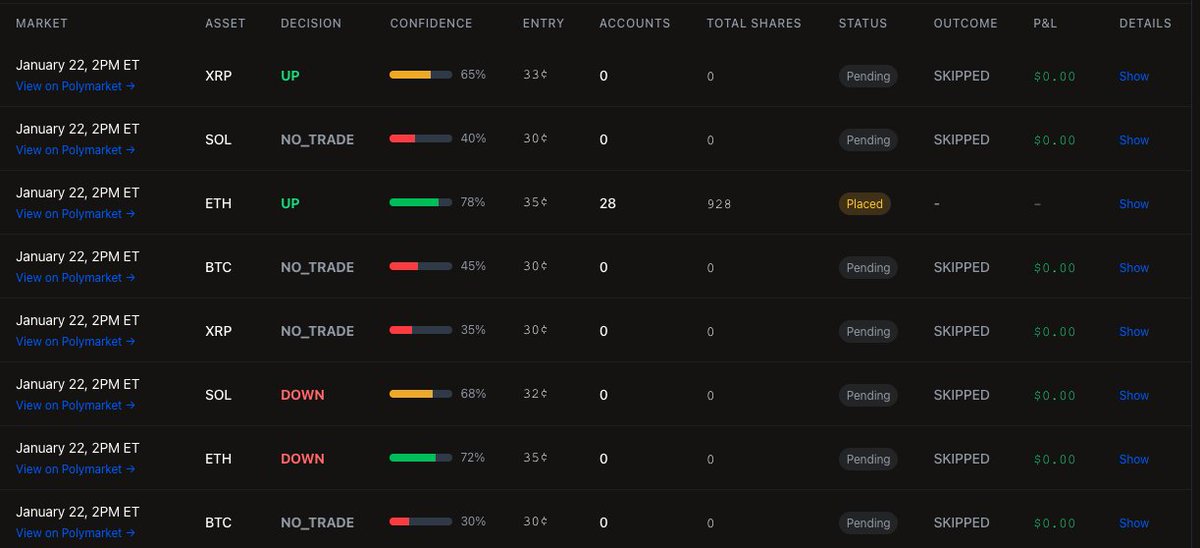Click NO_TRADE decision in the SOL row

pyautogui.click(x=317, y=140)
